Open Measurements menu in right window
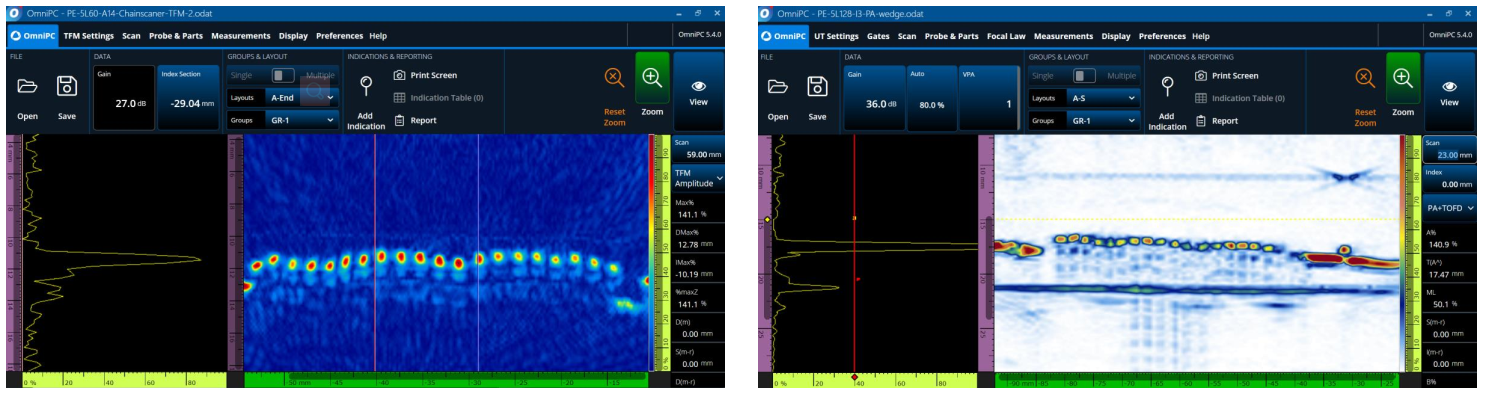The width and height of the screenshot is (1487, 395). [x=1064, y=36]
